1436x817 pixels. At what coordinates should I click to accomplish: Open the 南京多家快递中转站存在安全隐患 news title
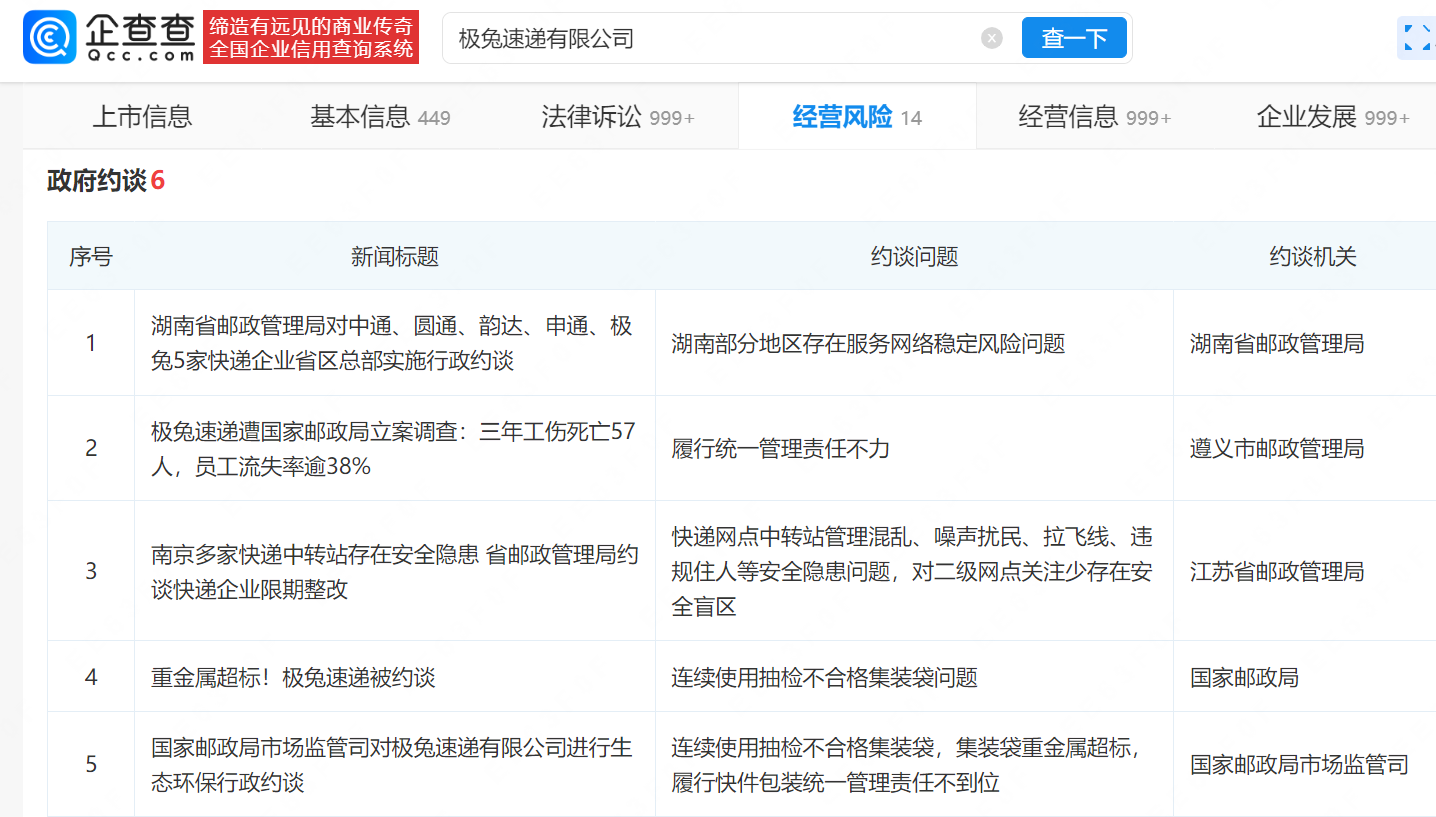coord(394,572)
